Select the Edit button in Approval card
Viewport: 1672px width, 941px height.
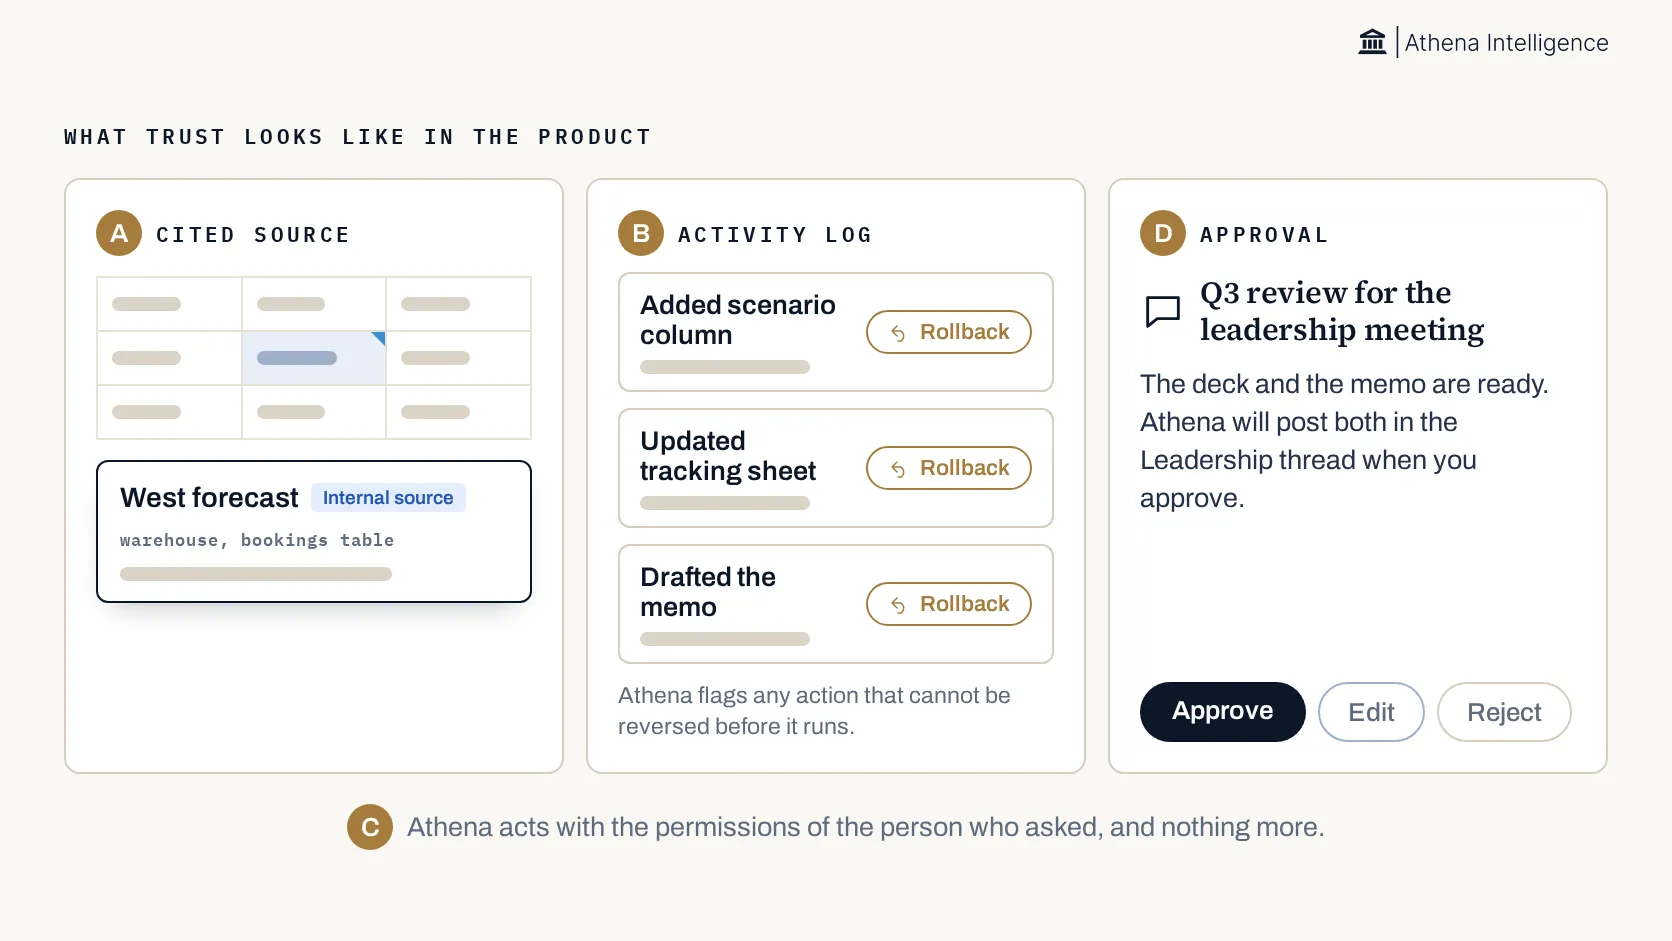pyautogui.click(x=1371, y=712)
